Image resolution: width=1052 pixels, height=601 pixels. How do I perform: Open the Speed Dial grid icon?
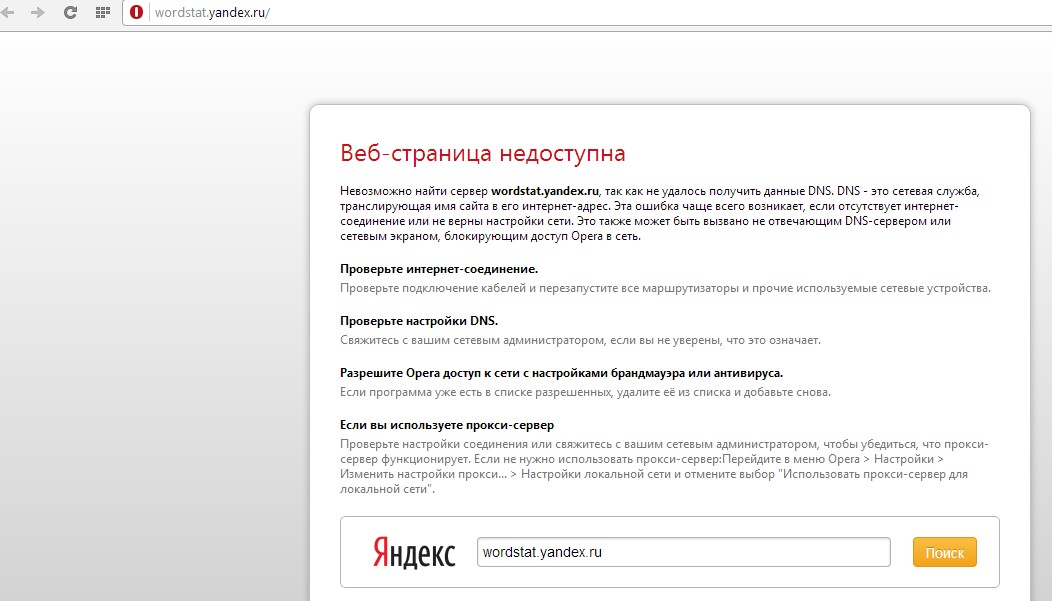[x=103, y=12]
